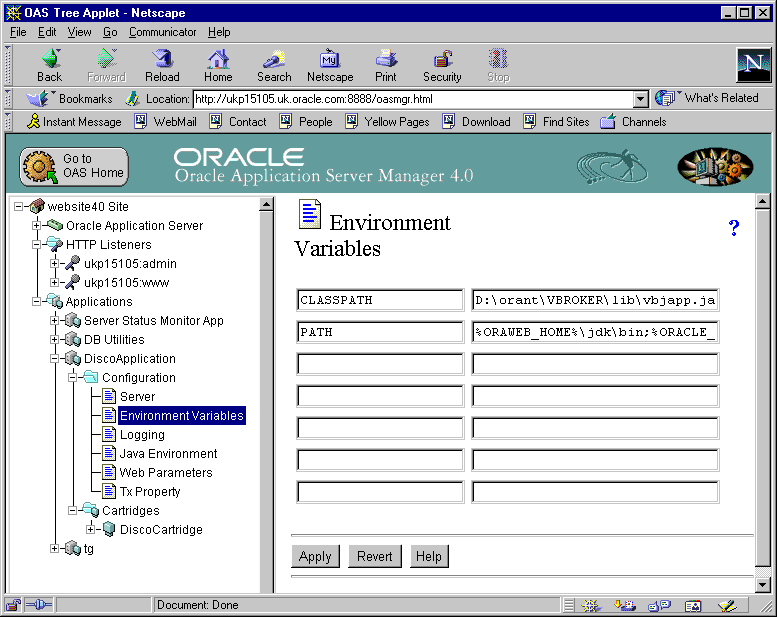Collapse the HTTP Listeners node
Screen dimensions: 778x618
(x=36, y=245)
